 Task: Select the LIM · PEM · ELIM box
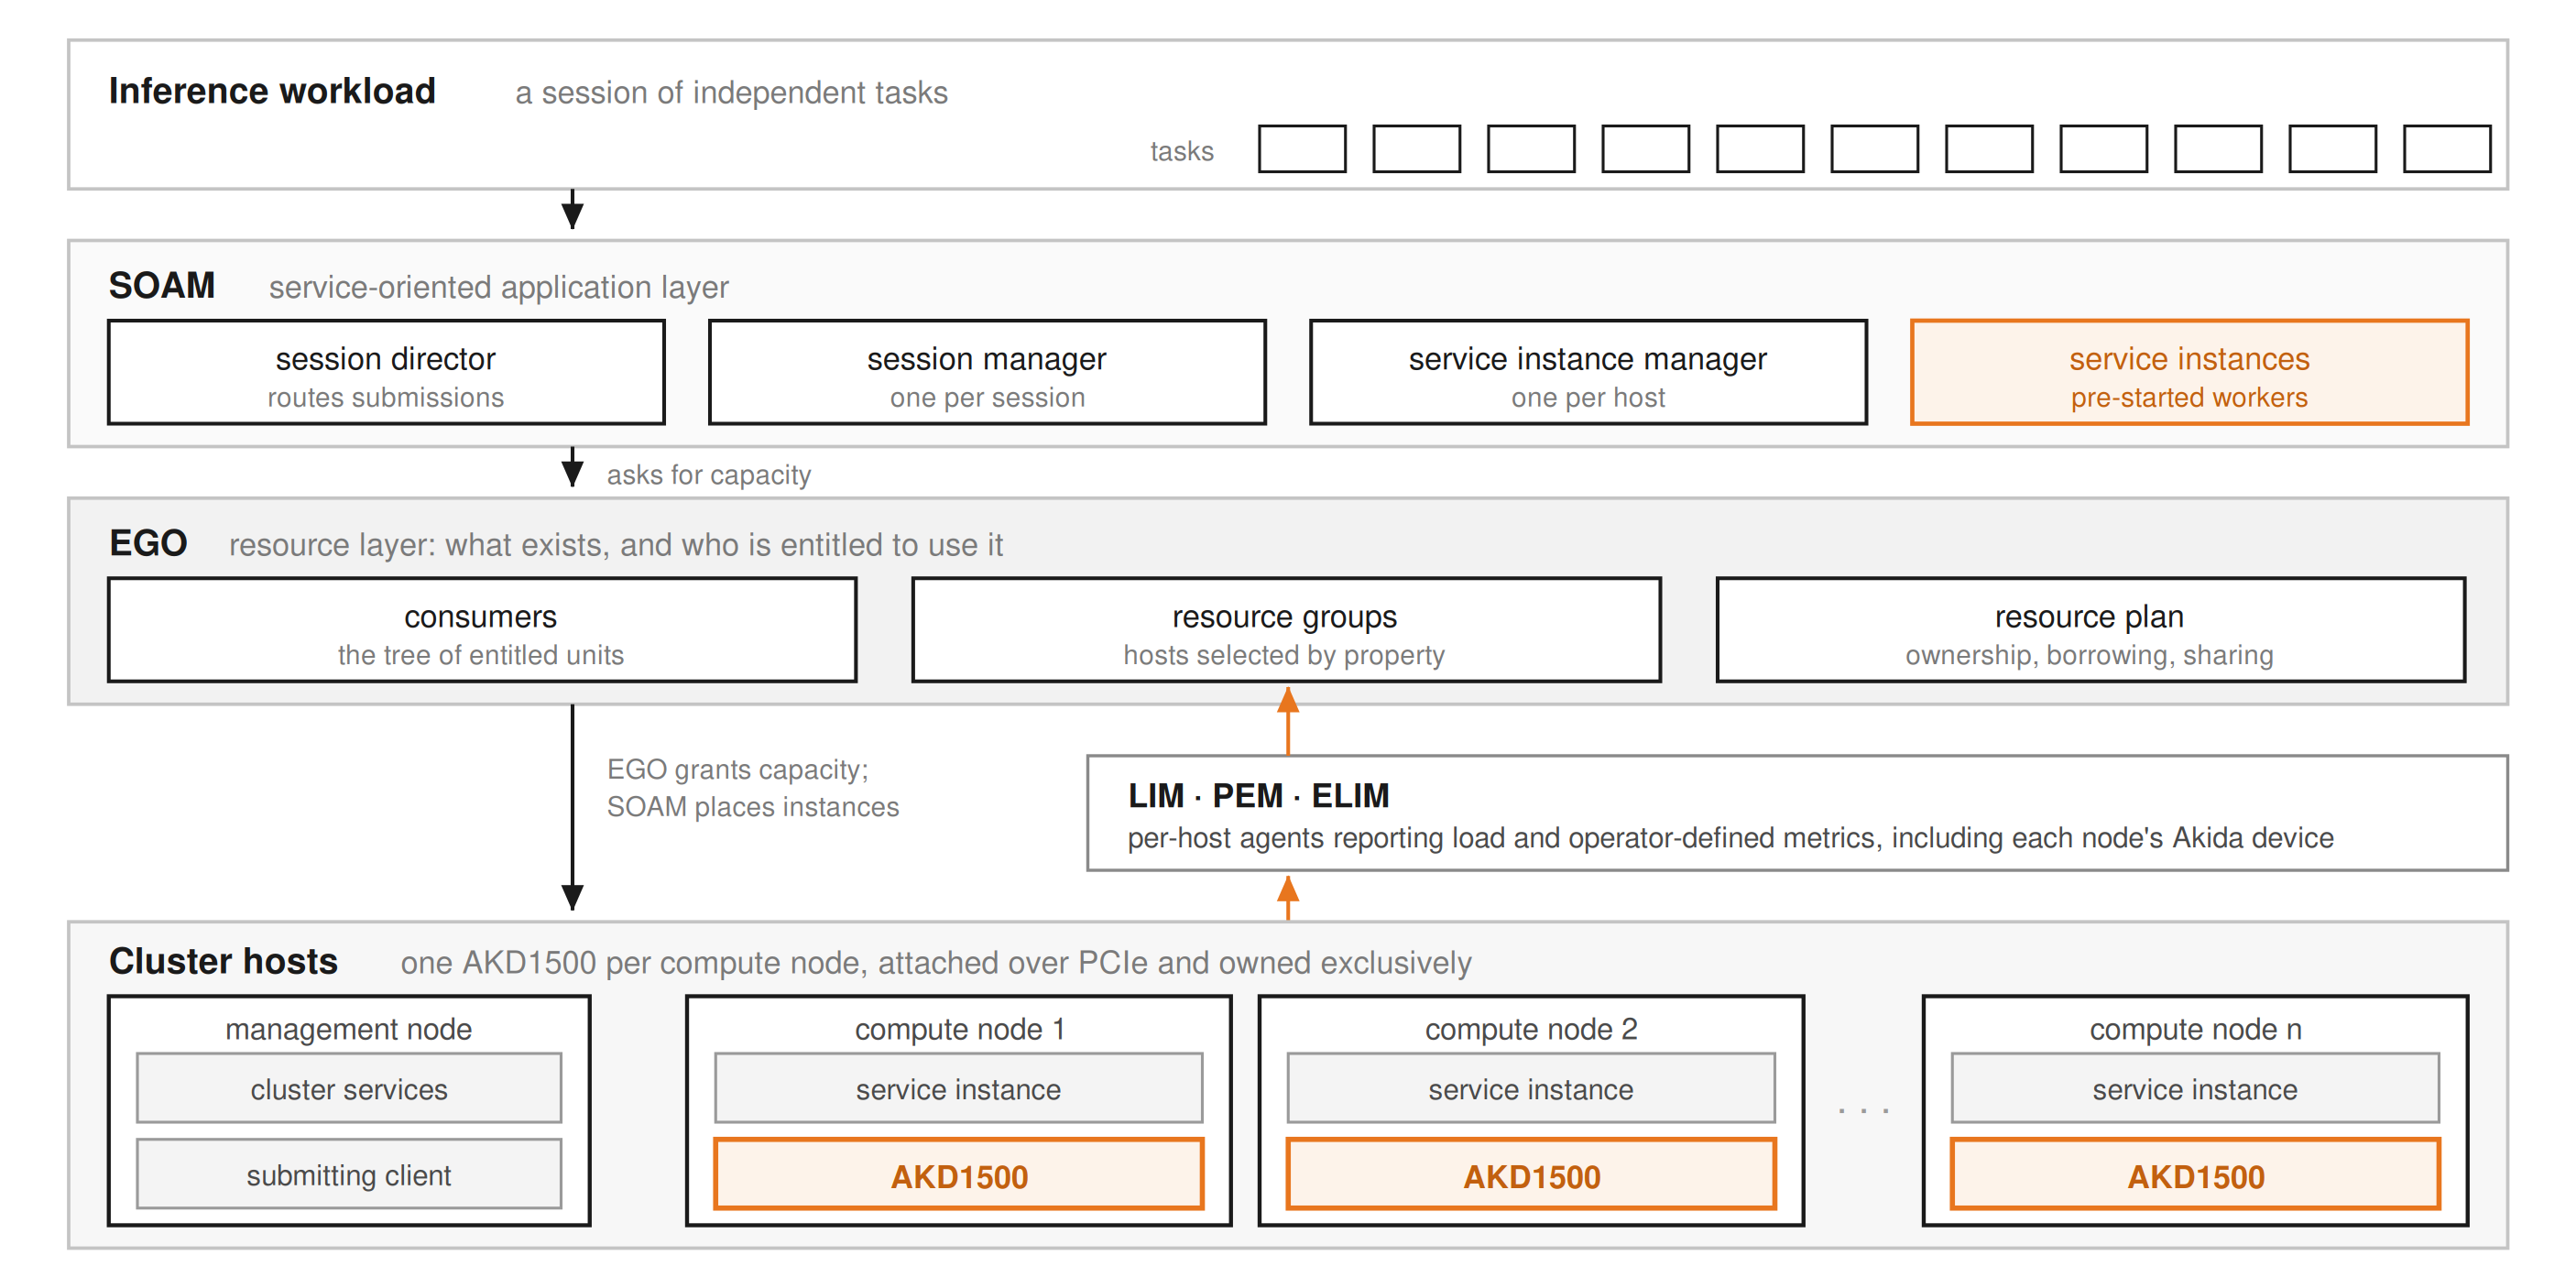(x=1797, y=813)
